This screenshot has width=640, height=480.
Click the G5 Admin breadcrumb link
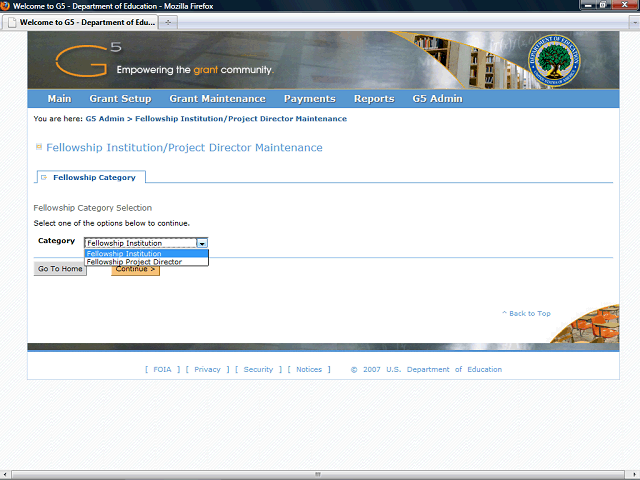pyautogui.click(x=105, y=119)
